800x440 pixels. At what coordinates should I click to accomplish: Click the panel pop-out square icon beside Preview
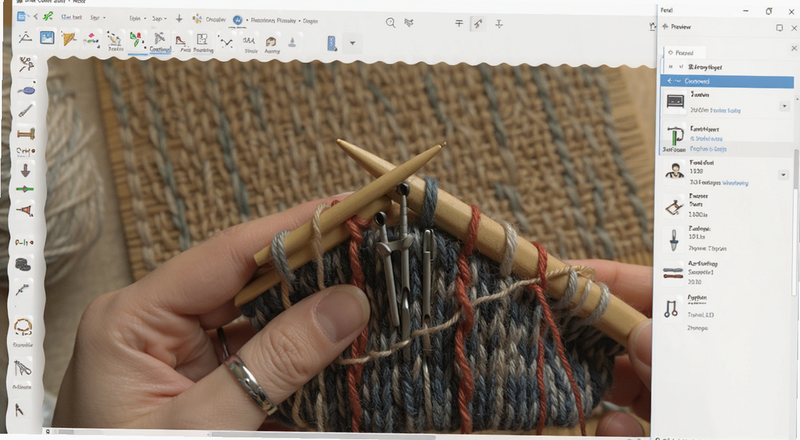779,28
